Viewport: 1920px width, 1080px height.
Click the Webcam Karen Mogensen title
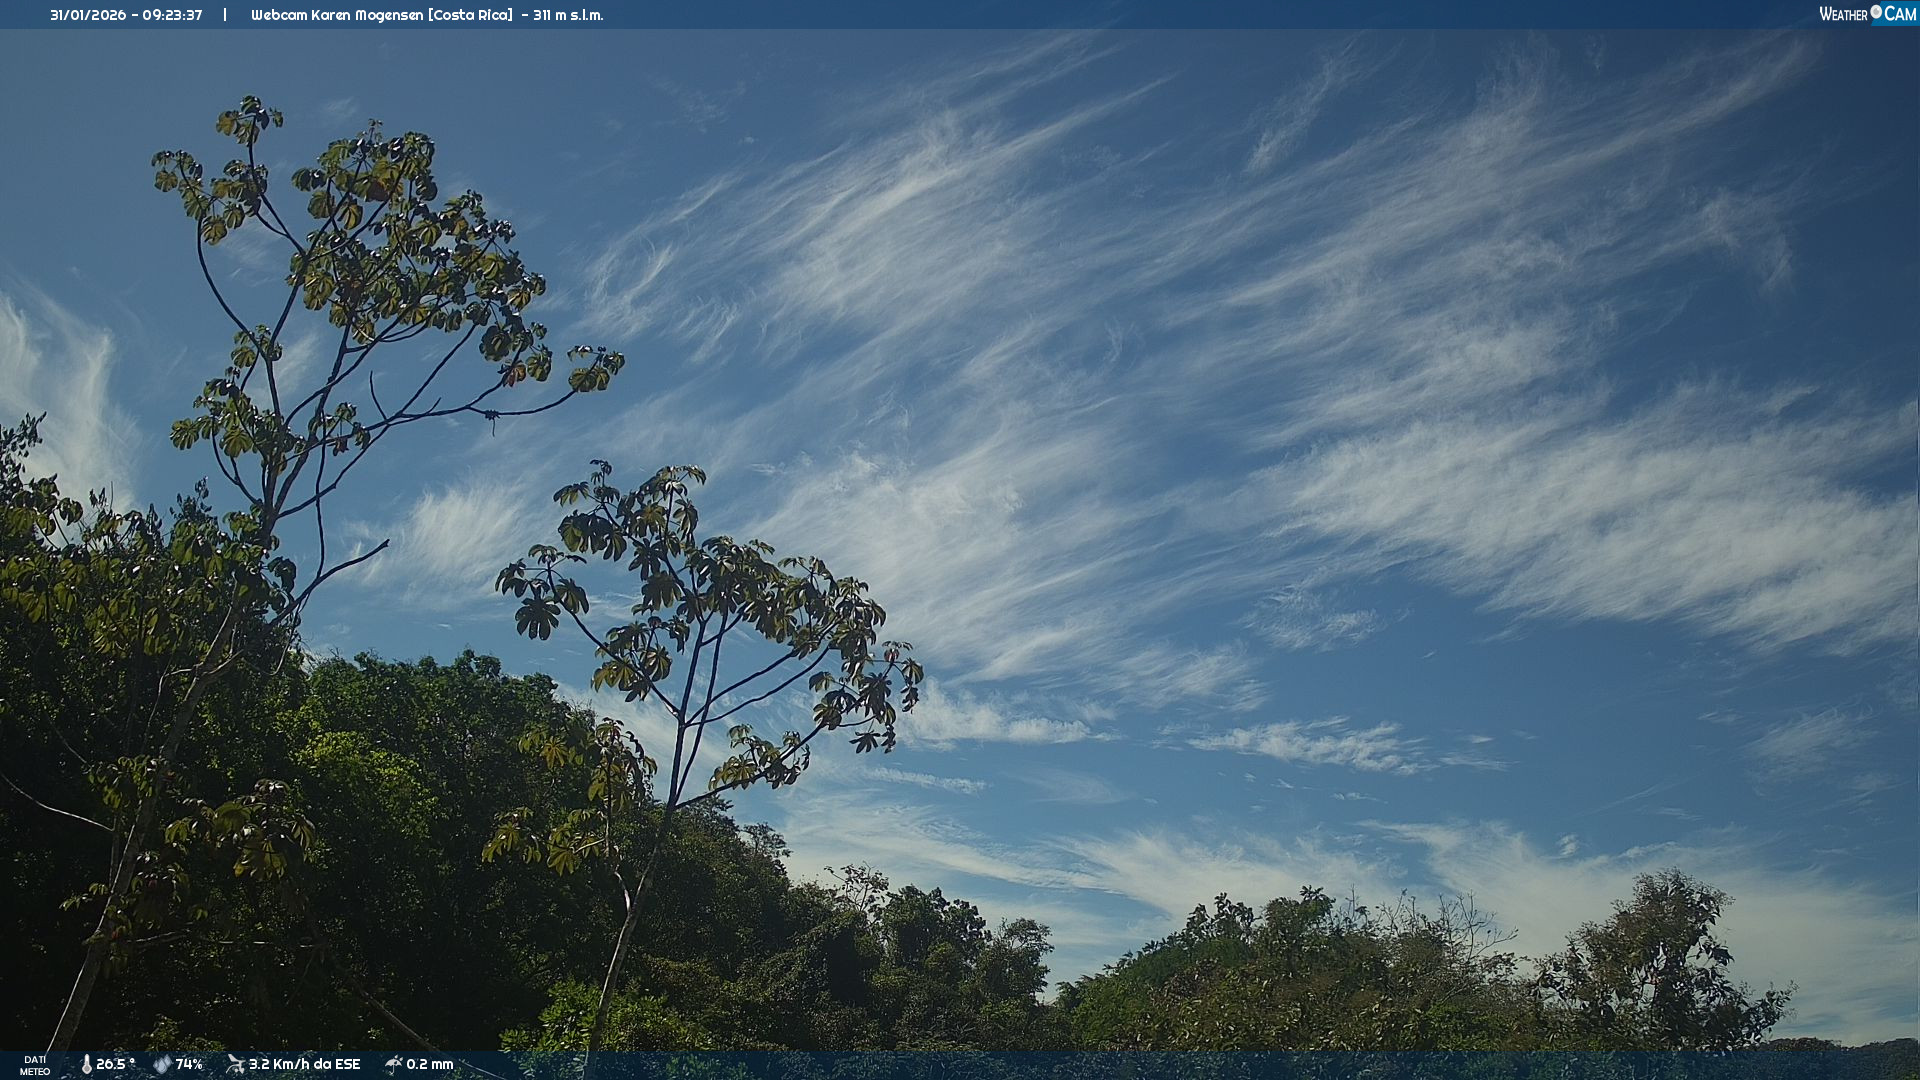point(336,15)
